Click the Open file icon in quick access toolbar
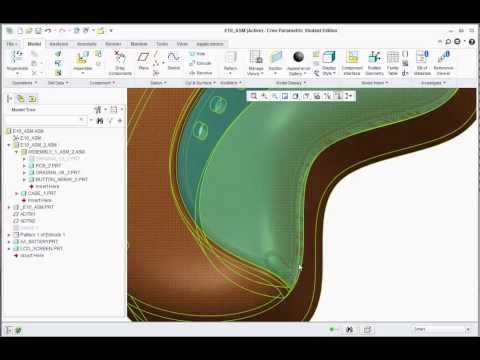Viewport: 480px width, 360px height. (x=29, y=31)
